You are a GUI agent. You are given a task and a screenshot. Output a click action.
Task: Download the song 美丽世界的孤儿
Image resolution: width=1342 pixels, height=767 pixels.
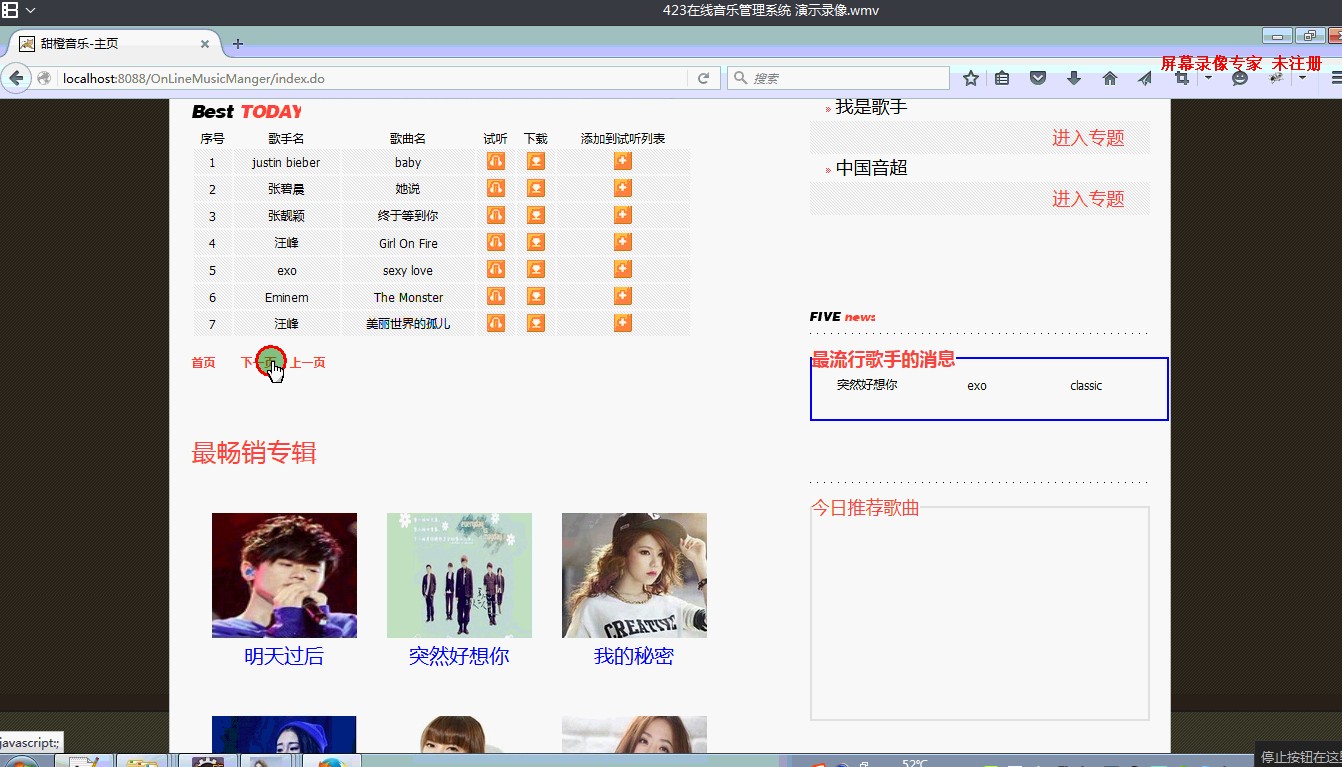pos(536,323)
